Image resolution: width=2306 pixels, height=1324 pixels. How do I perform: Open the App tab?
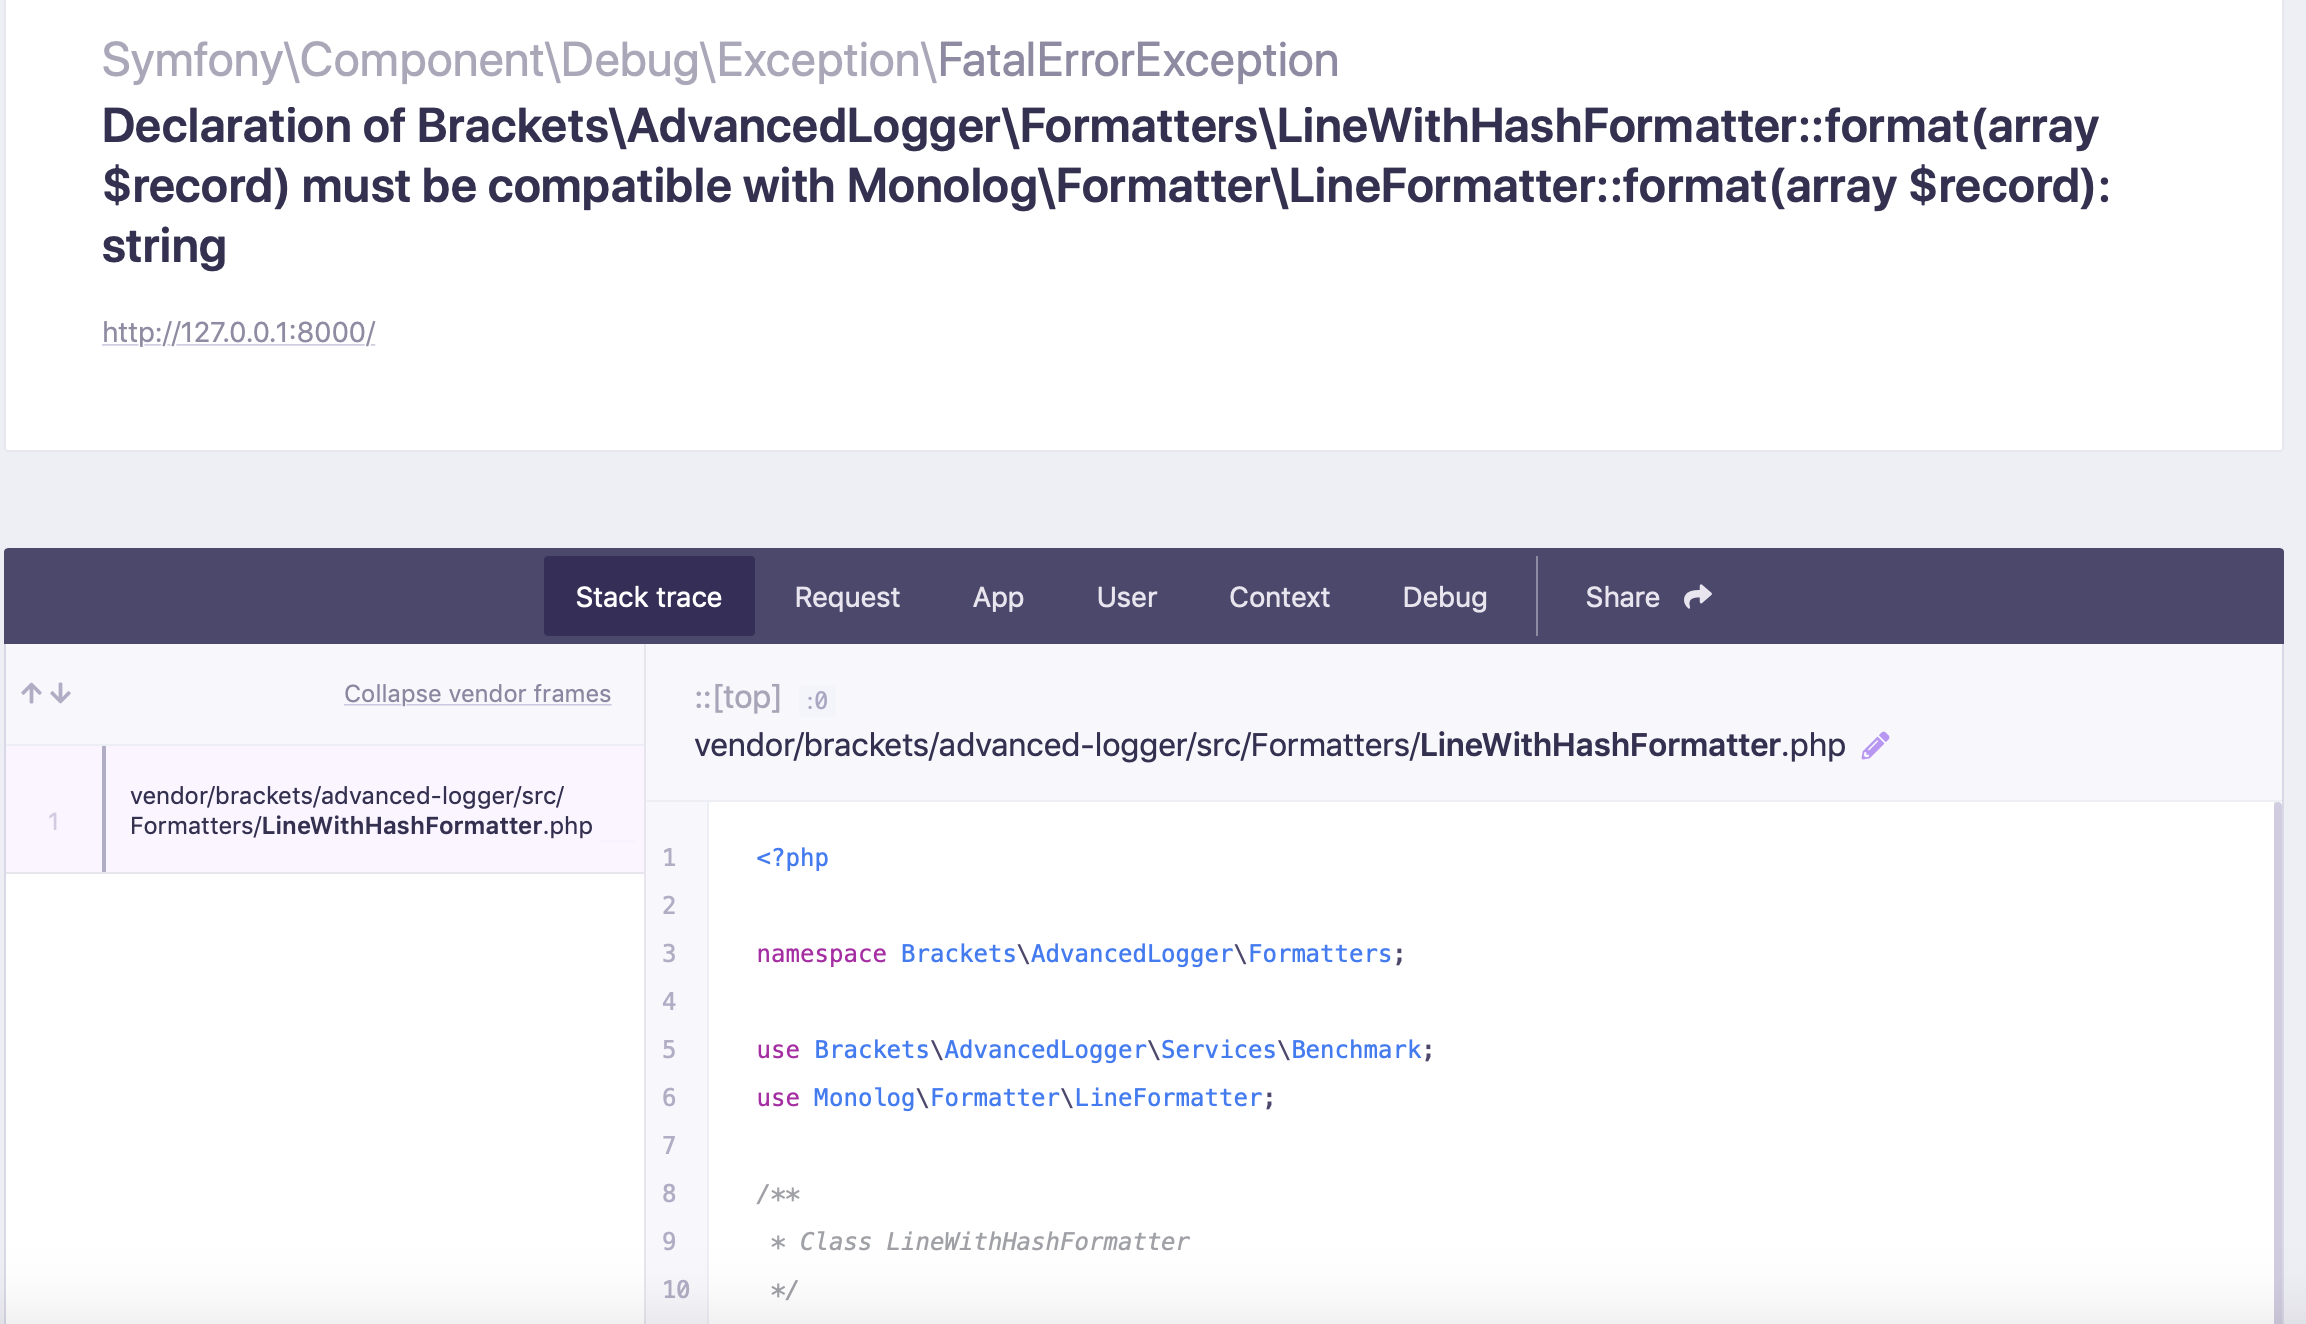pos(998,597)
